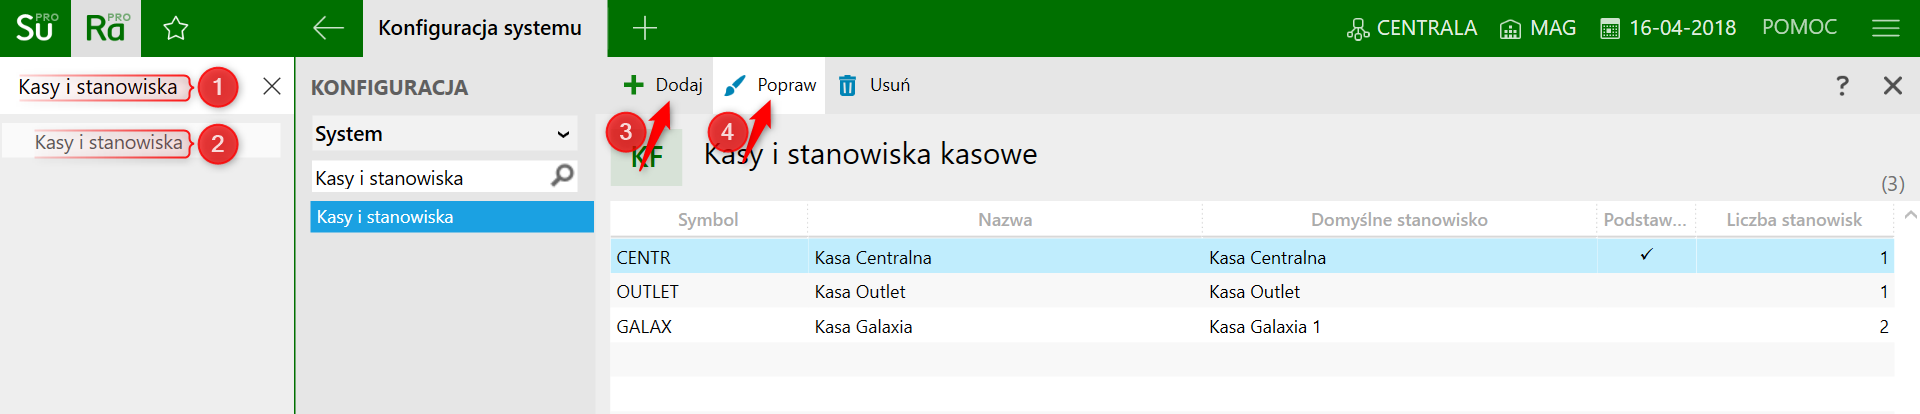Image resolution: width=1920 pixels, height=414 pixels.
Task: Click the date 16-04-2018 picker
Action: click(1668, 28)
